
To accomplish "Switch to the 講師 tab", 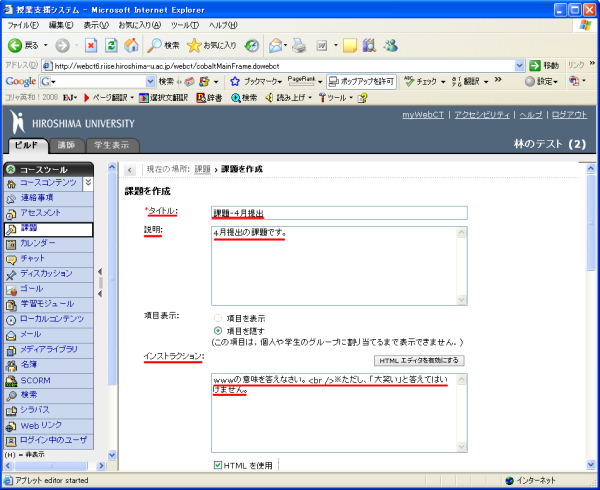I will click(x=66, y=145).
